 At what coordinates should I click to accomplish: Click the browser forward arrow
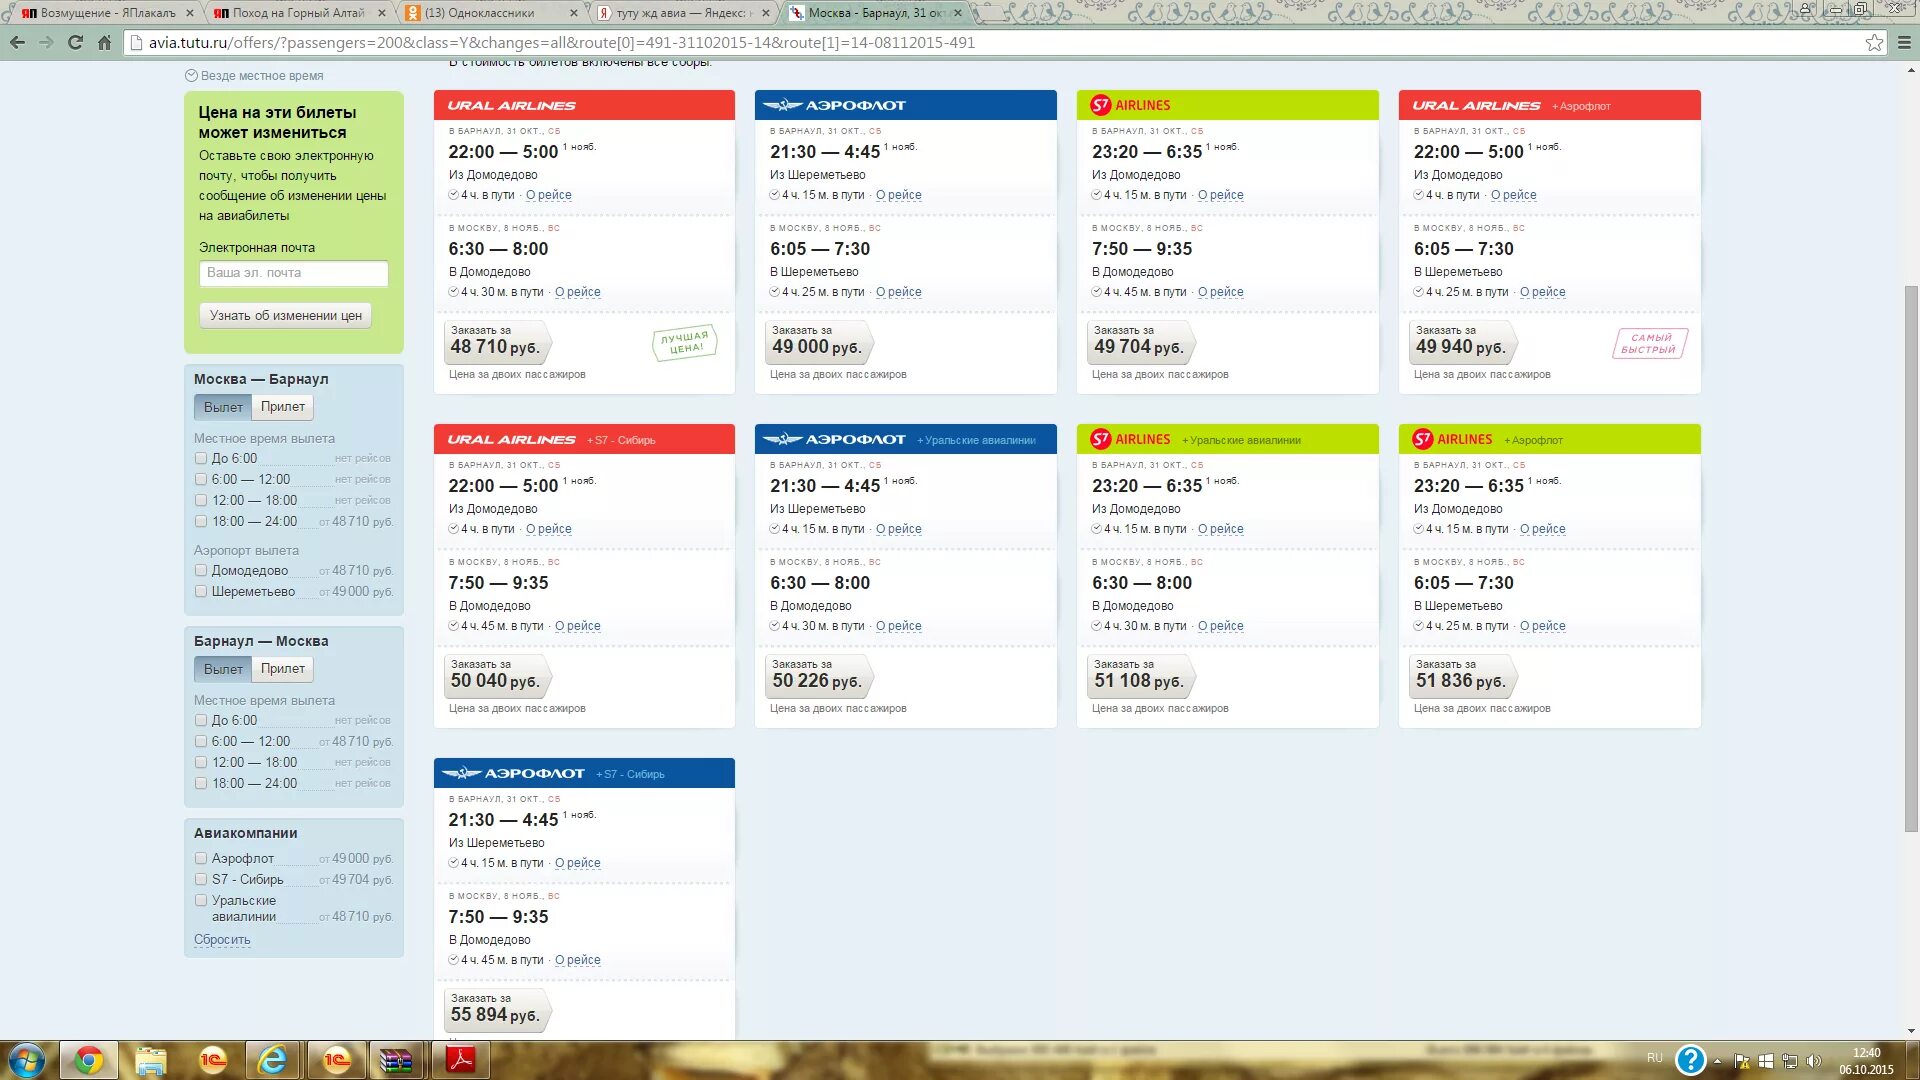[x=46, y=43]
